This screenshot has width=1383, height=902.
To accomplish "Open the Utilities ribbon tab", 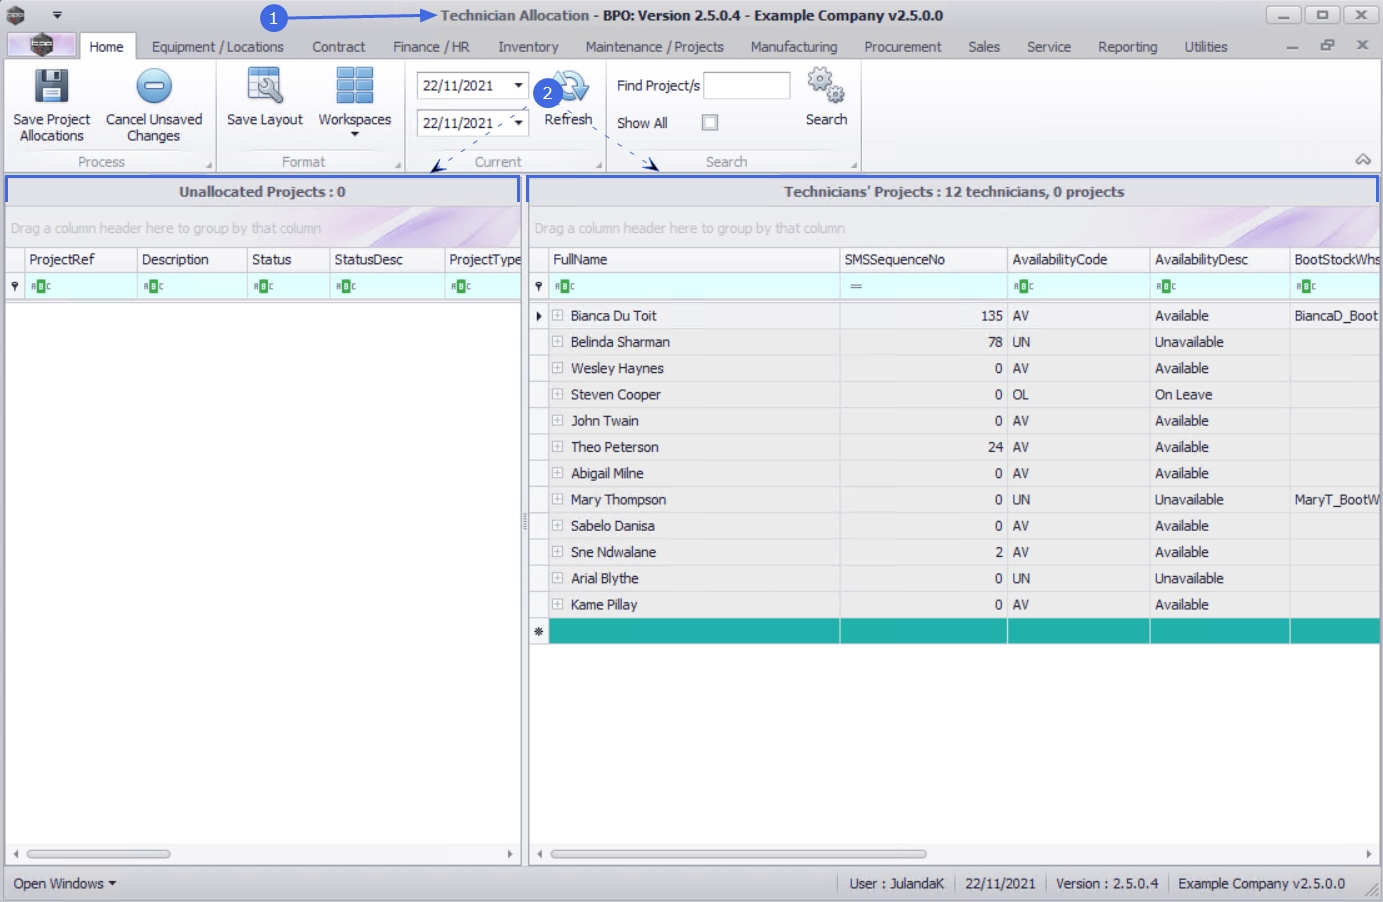I will pyautogui.click(x=1206, y=47).
